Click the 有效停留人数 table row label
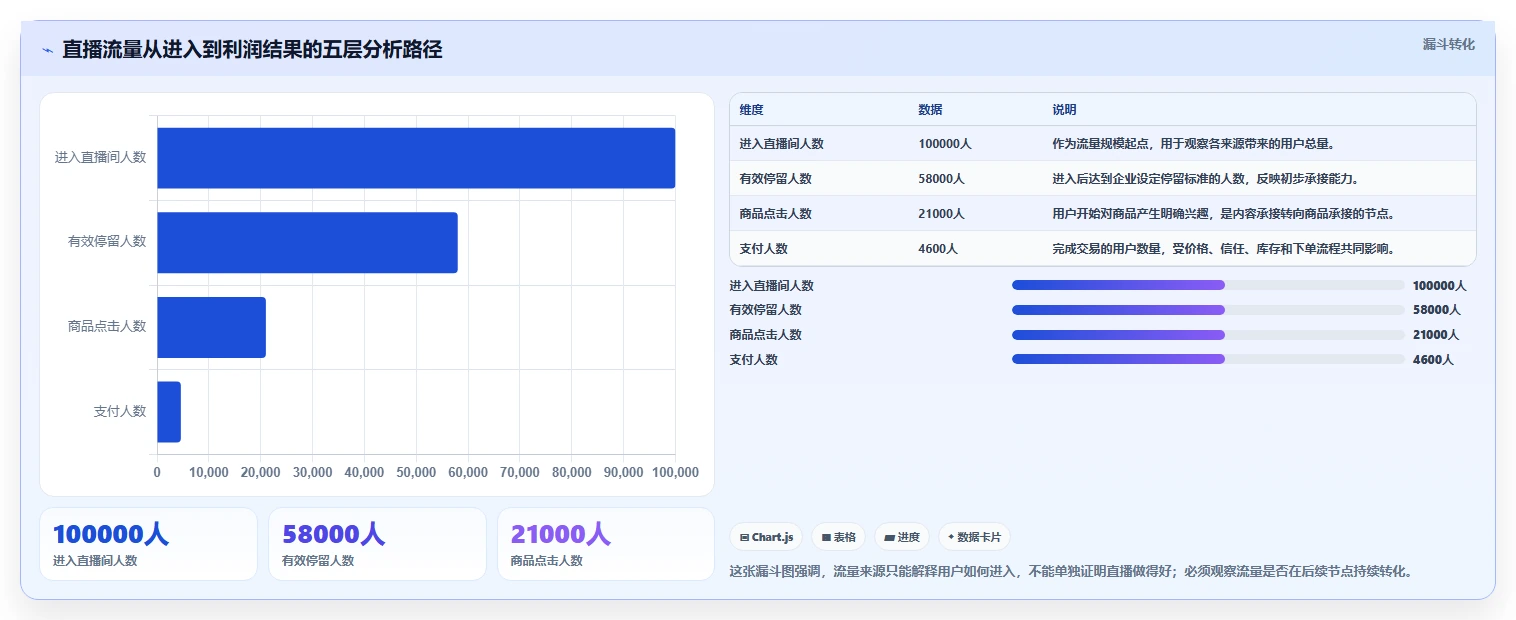Viewport: 1516px width, 620px height. pyautogui.click(x=776, y=179)
